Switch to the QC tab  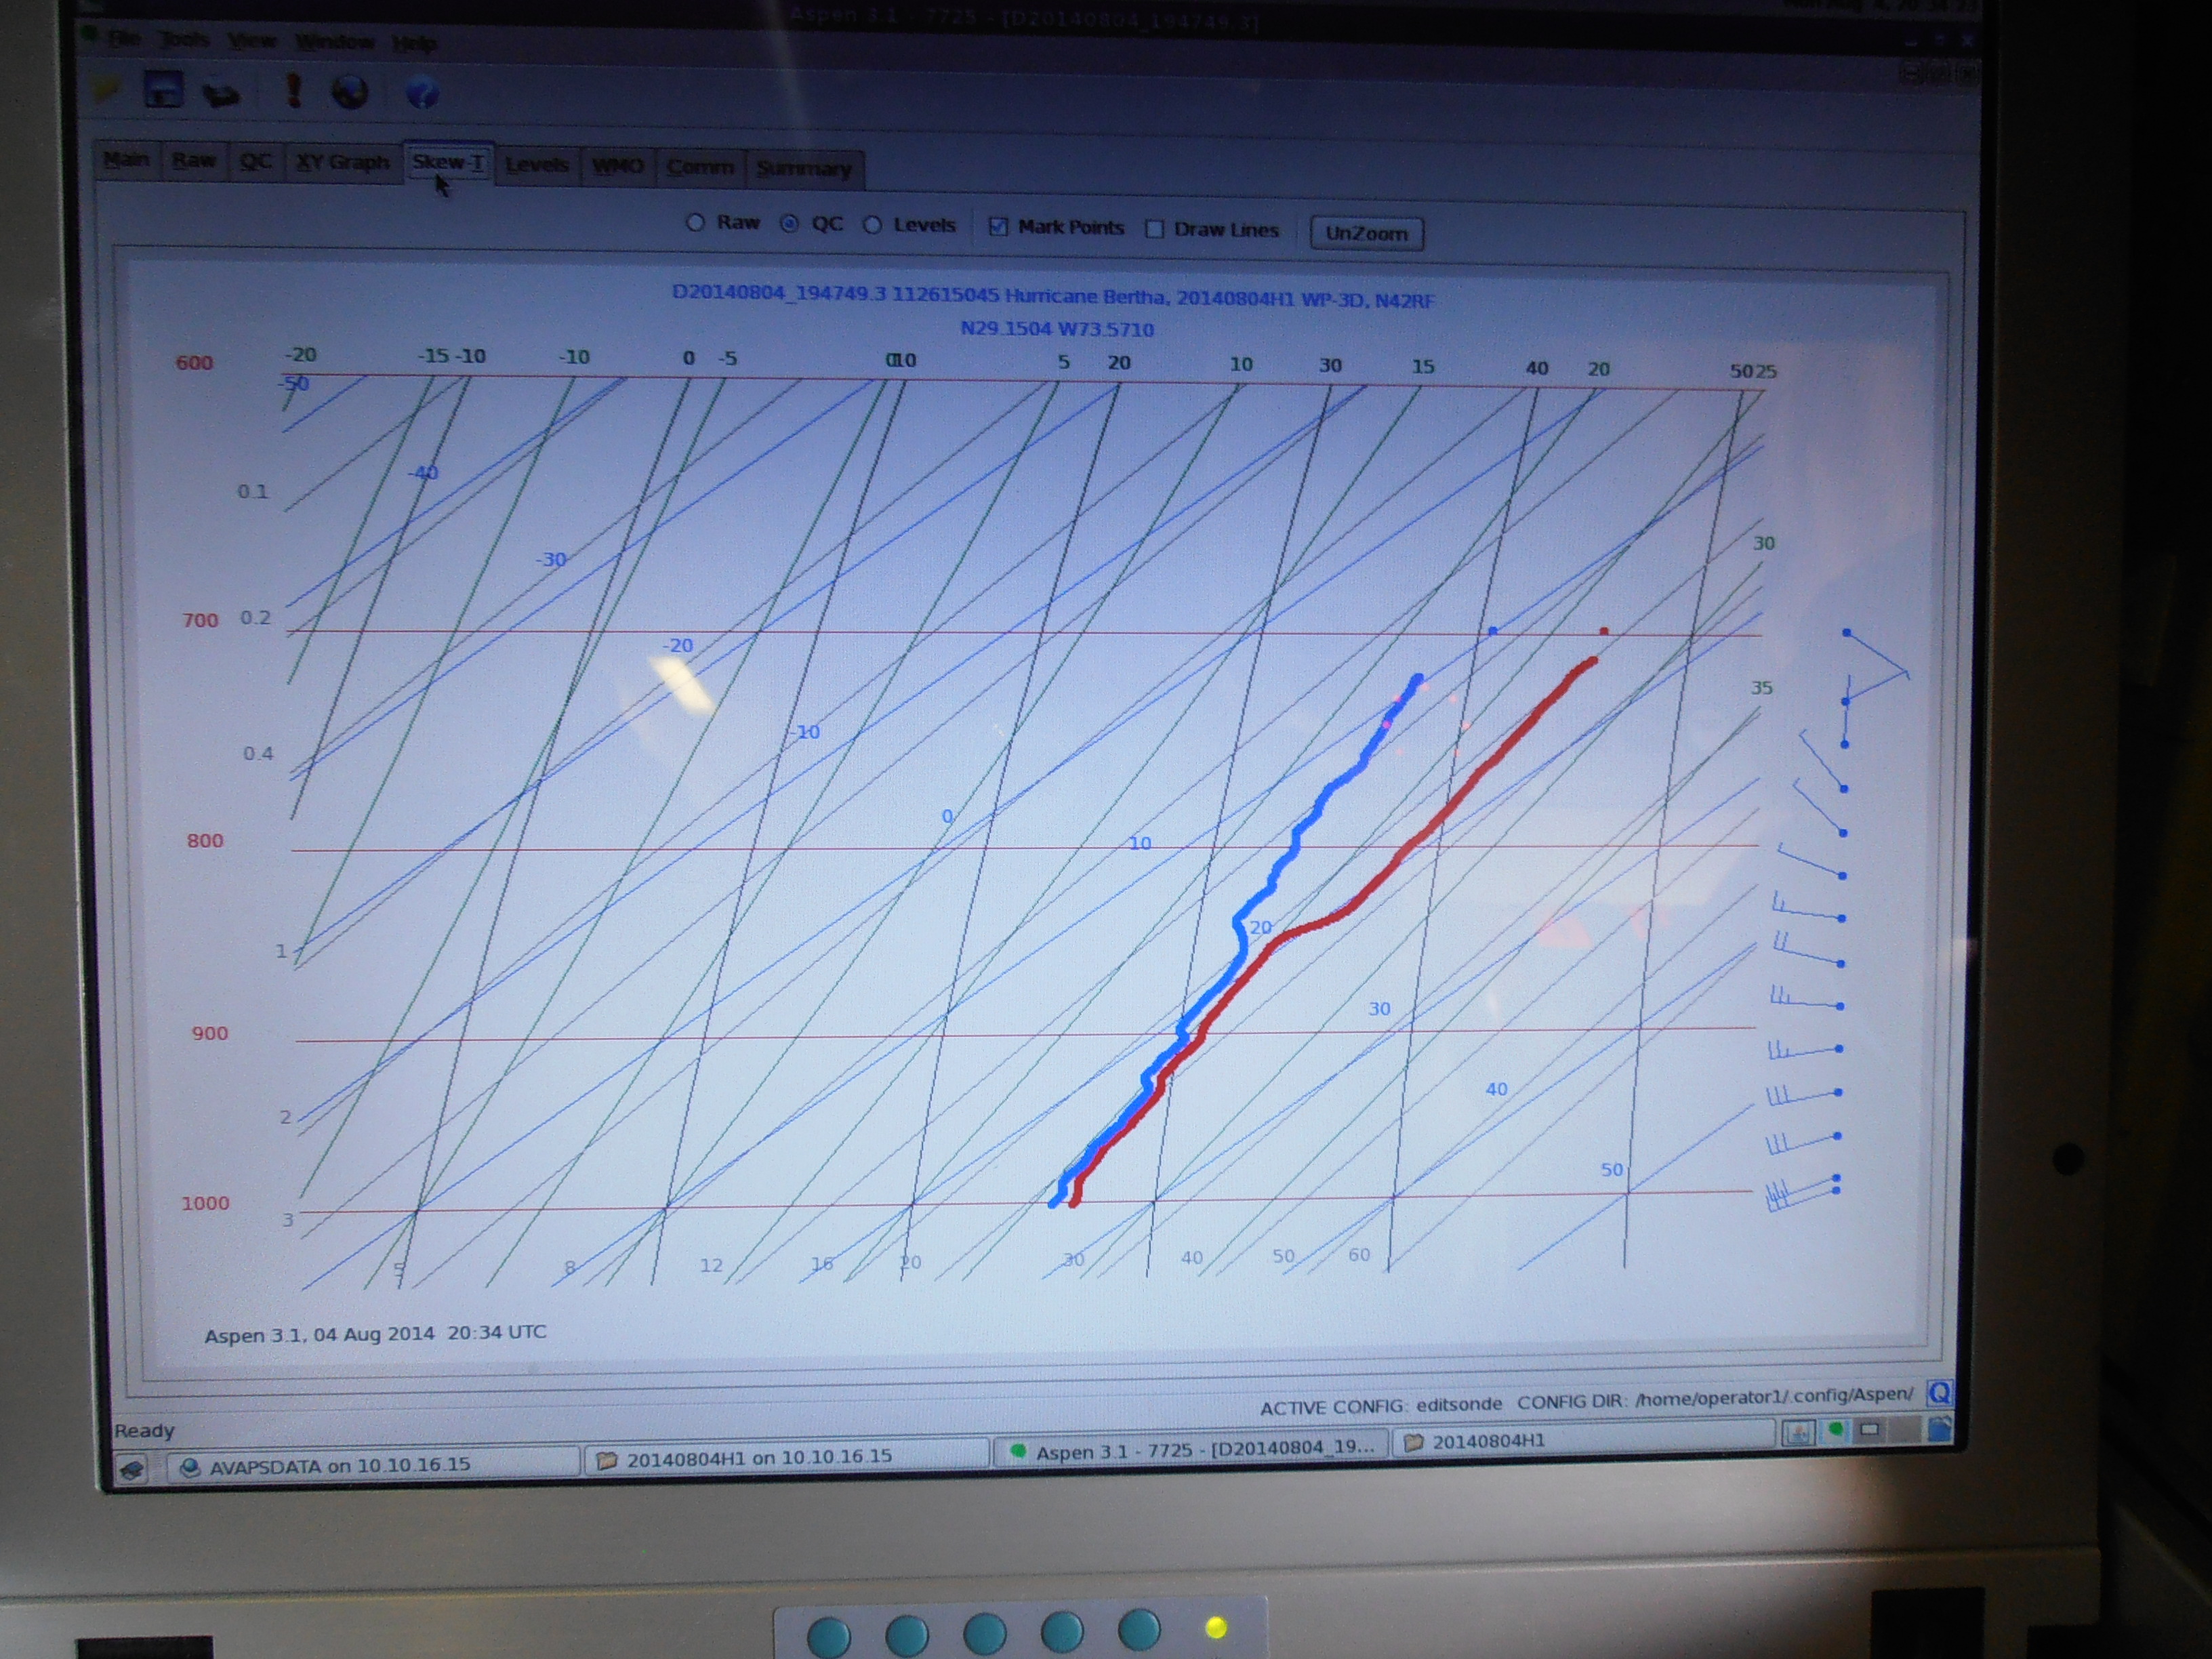pyautogui.click(x=255, y=162)
